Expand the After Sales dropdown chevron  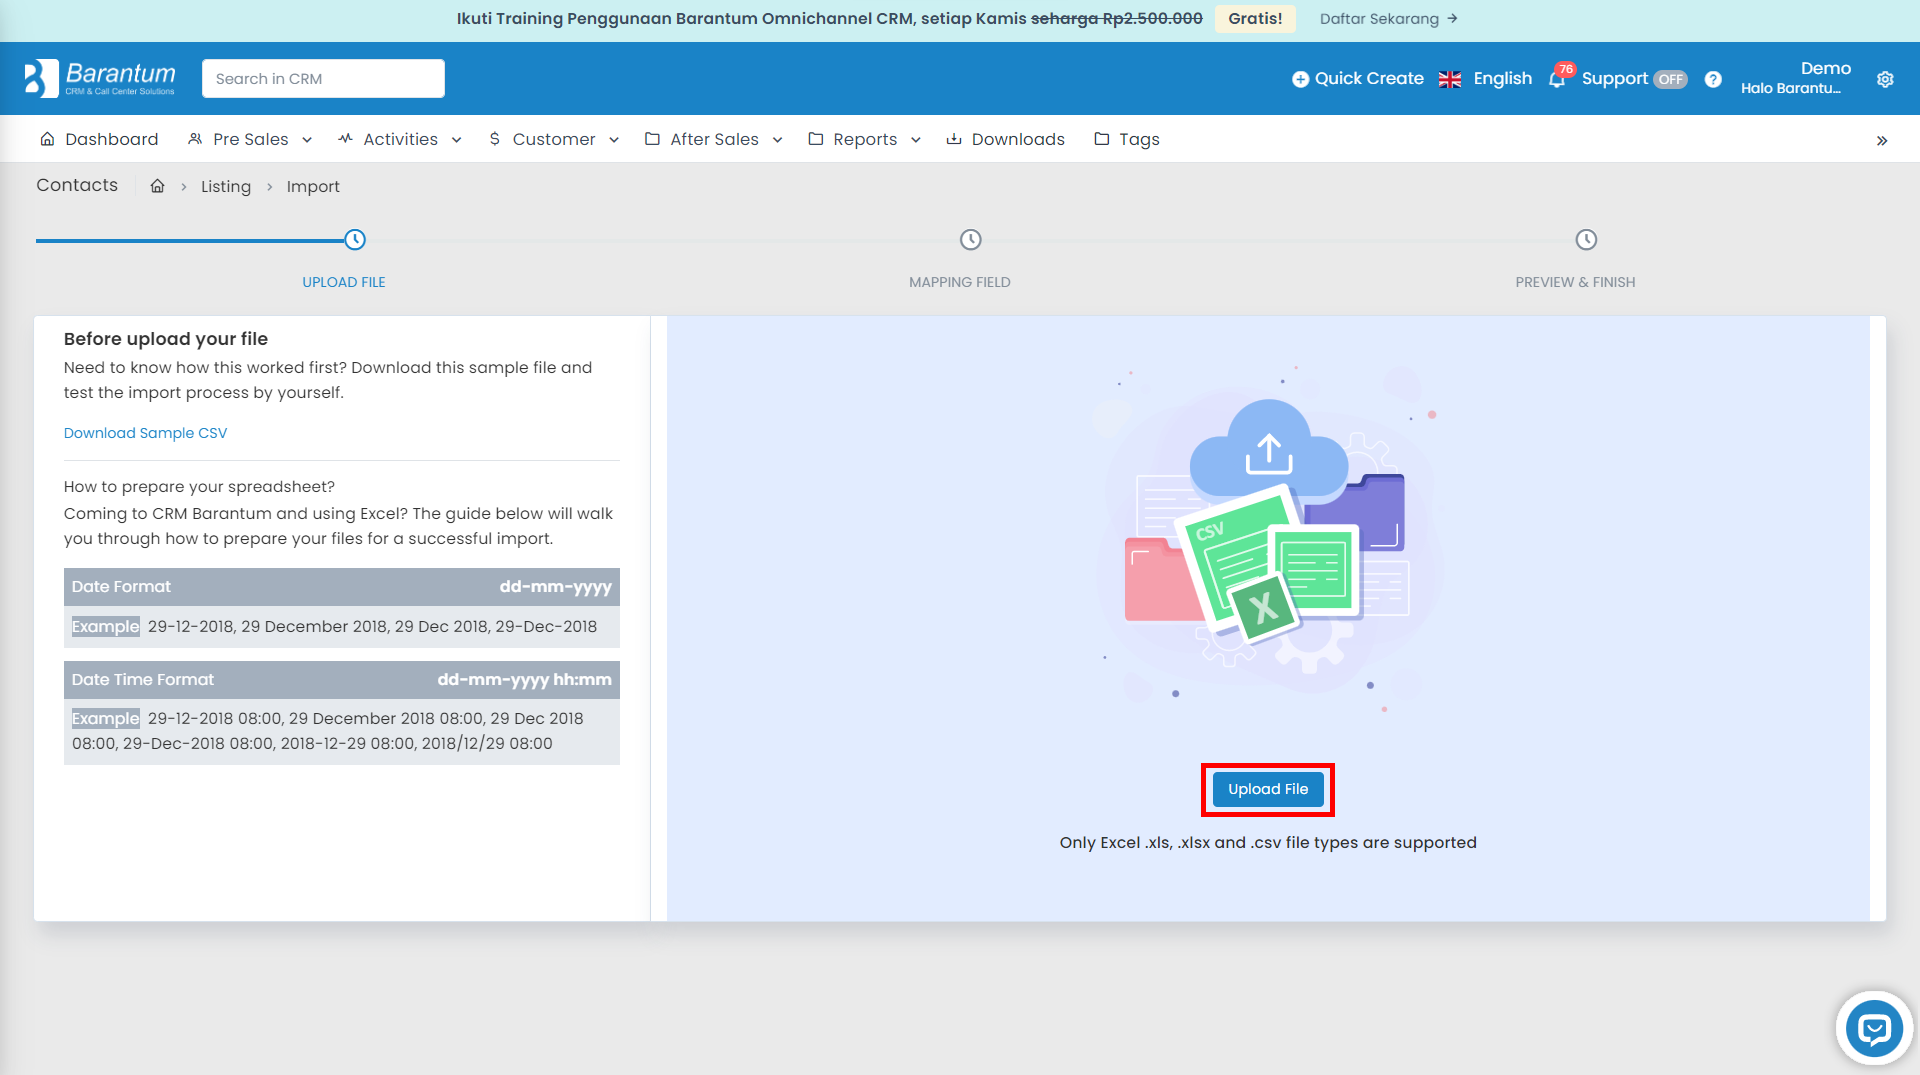[778, 140]
